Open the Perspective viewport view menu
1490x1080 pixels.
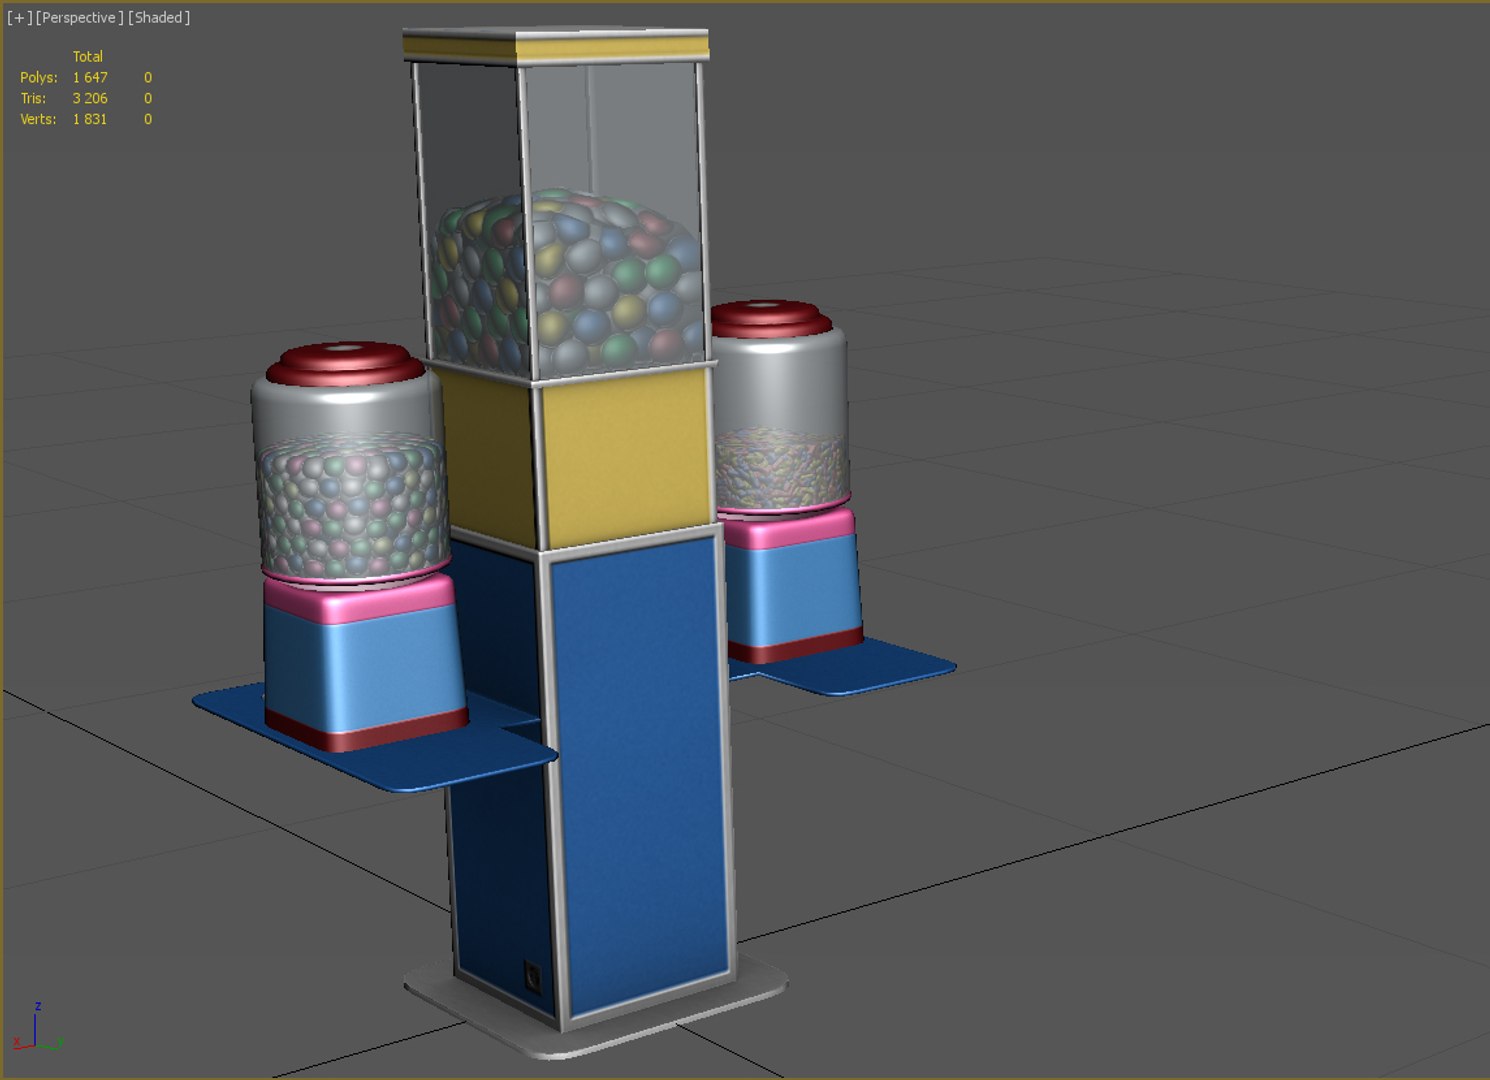coord(80,18)
